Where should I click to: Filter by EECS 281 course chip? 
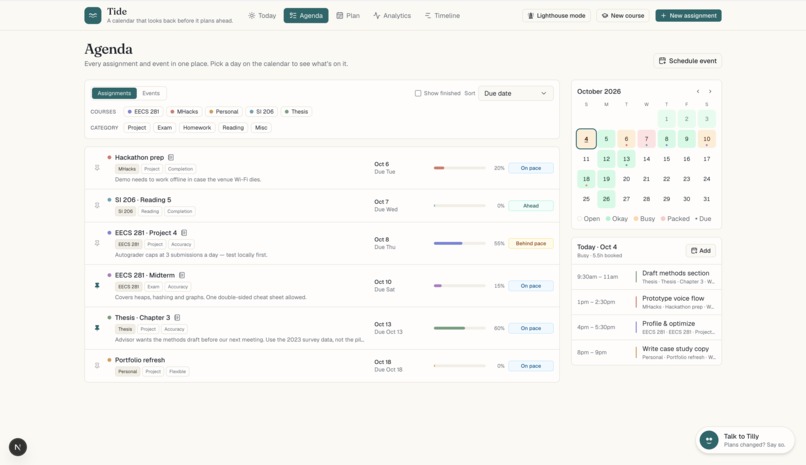143,111
